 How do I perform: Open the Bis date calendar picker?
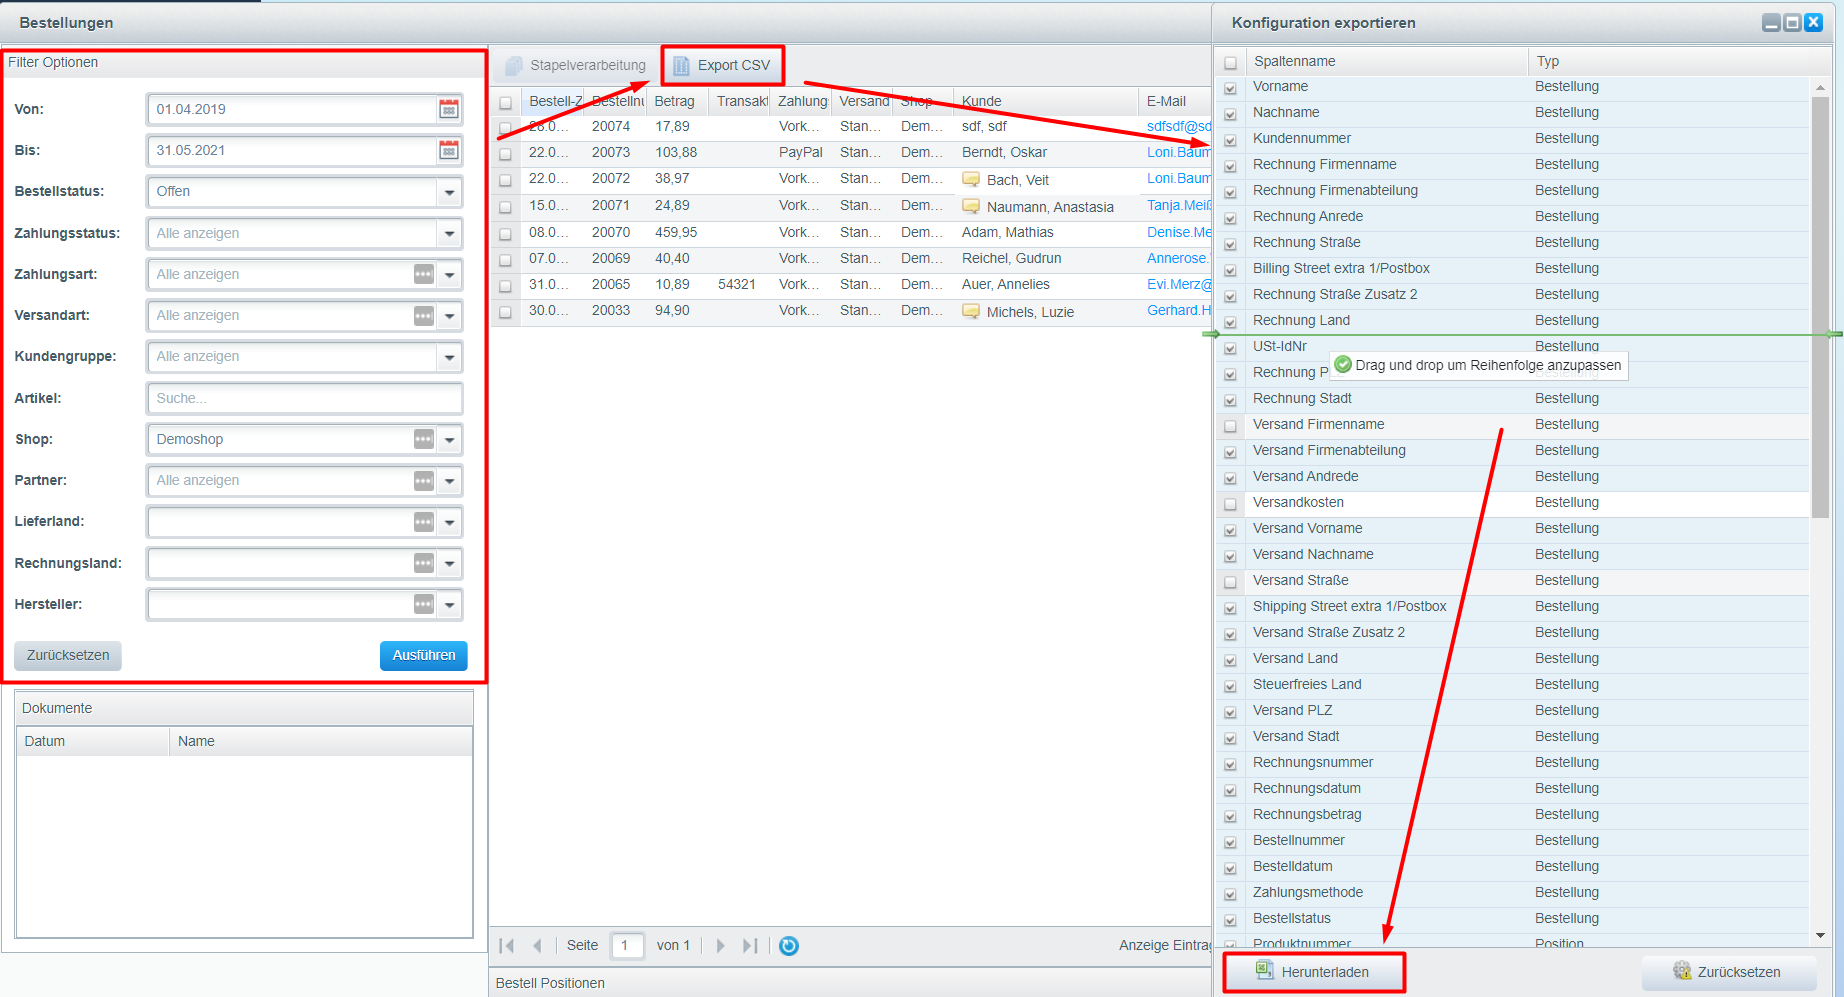[x=449, y=150]
